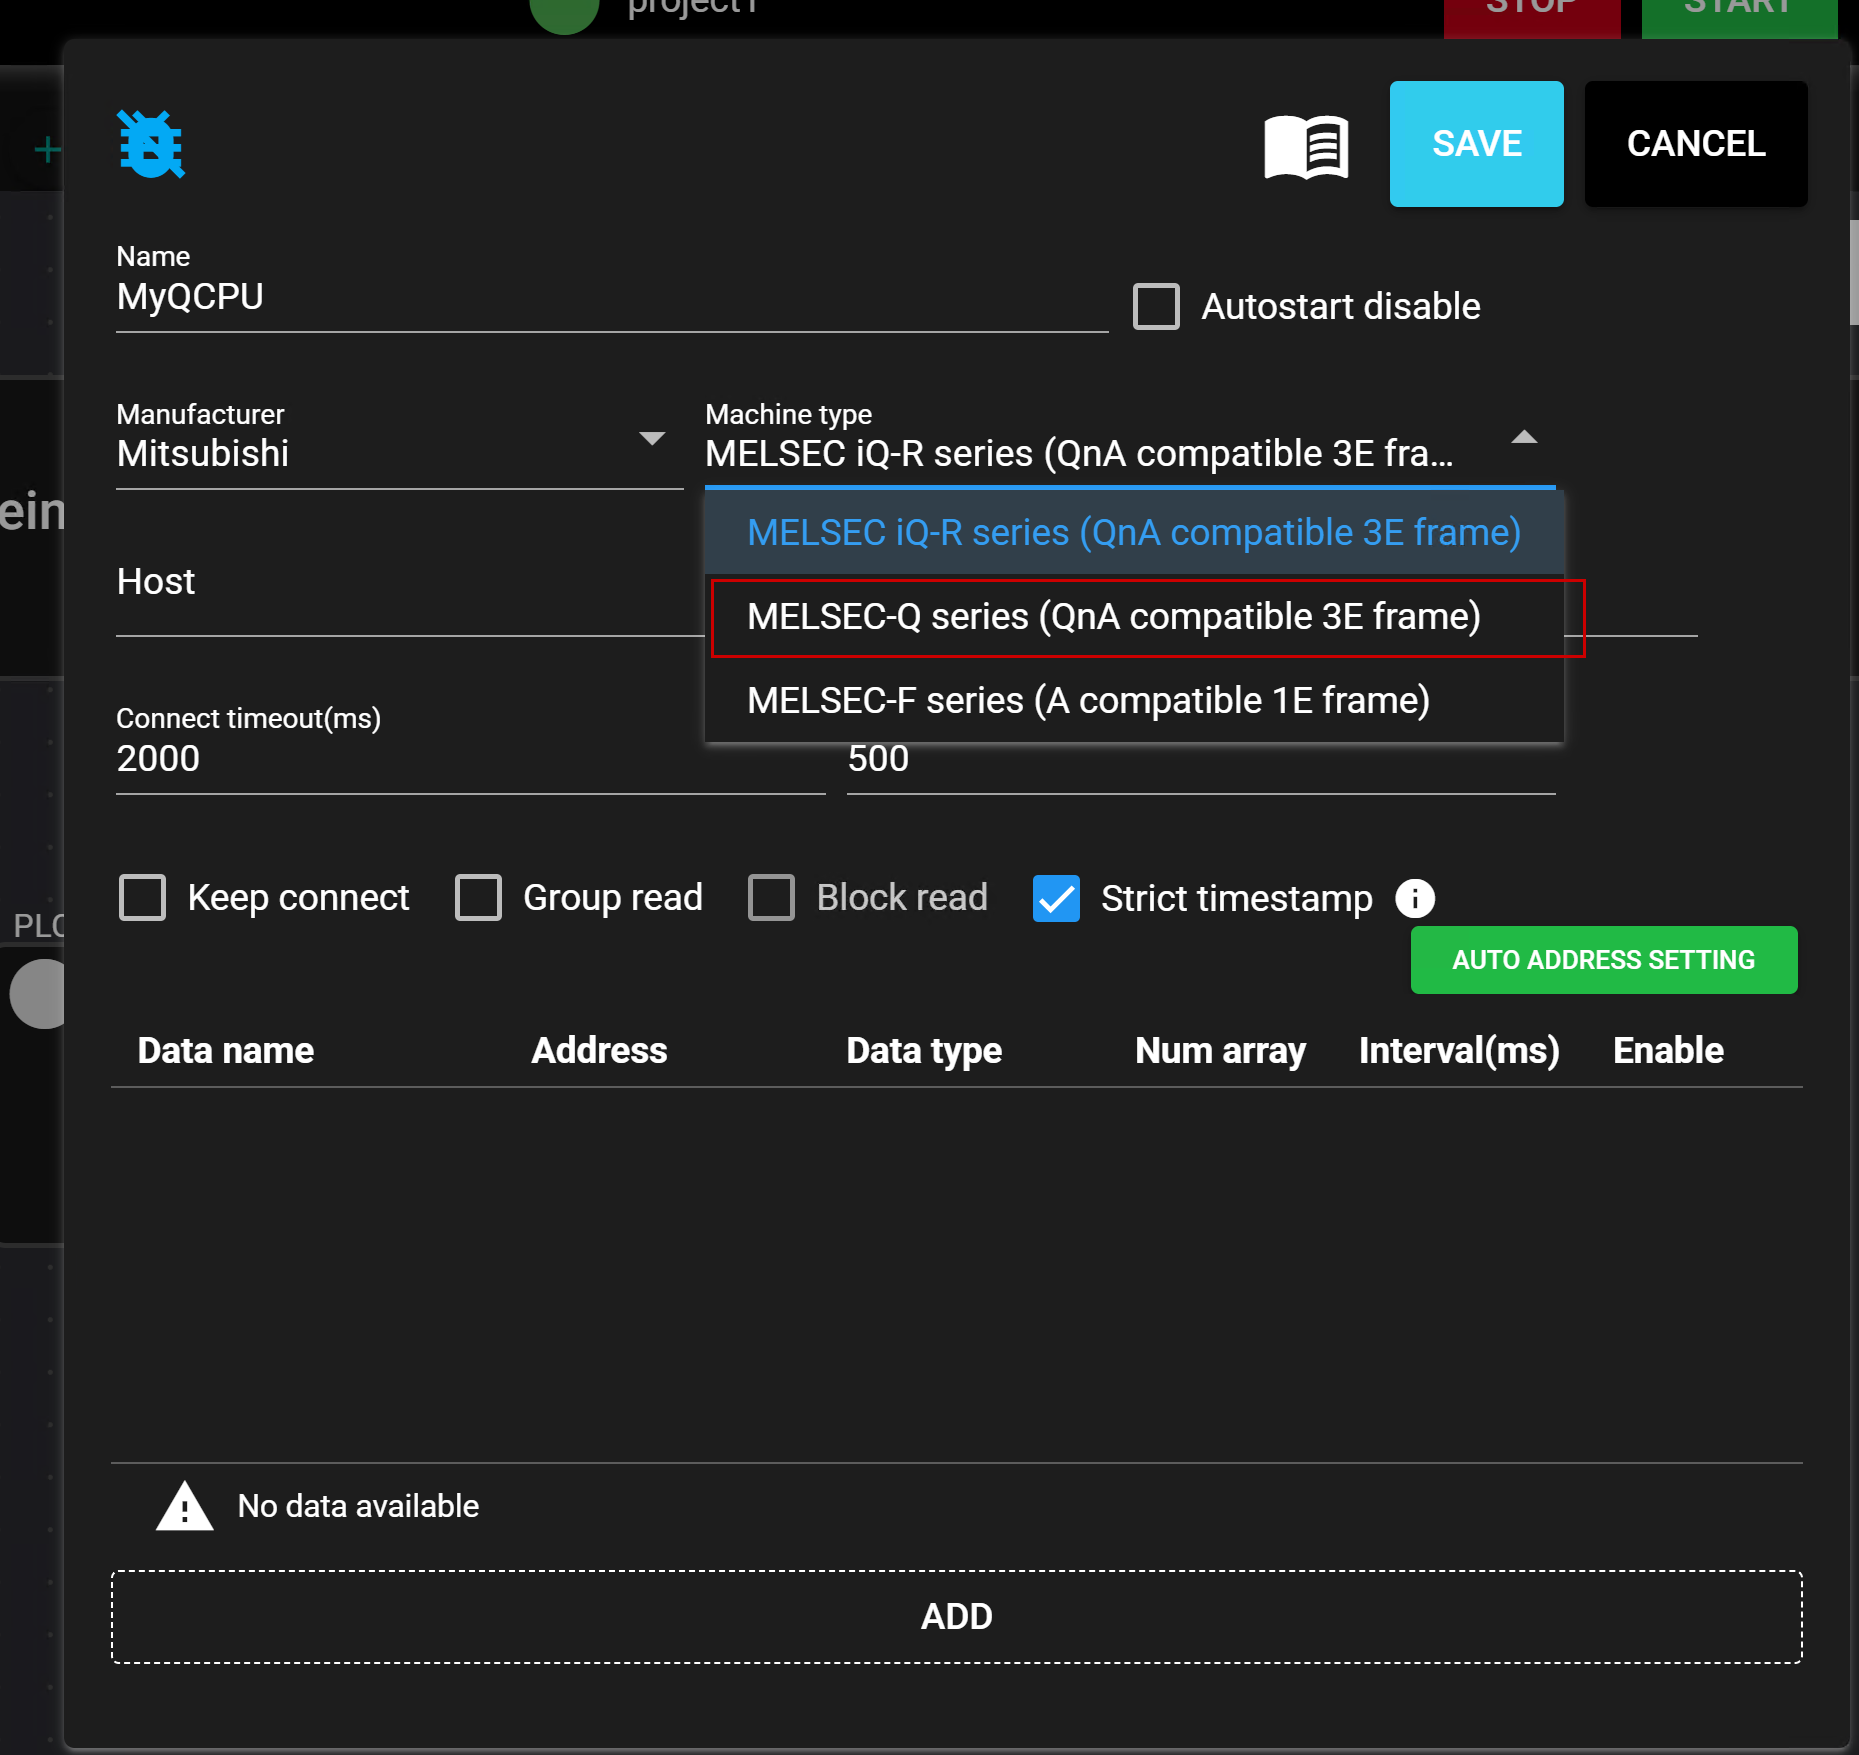The image size is (1859, 1755).
Task: Collapse the Machine type dropdown arrow
Action: (x=1523, y=438)
